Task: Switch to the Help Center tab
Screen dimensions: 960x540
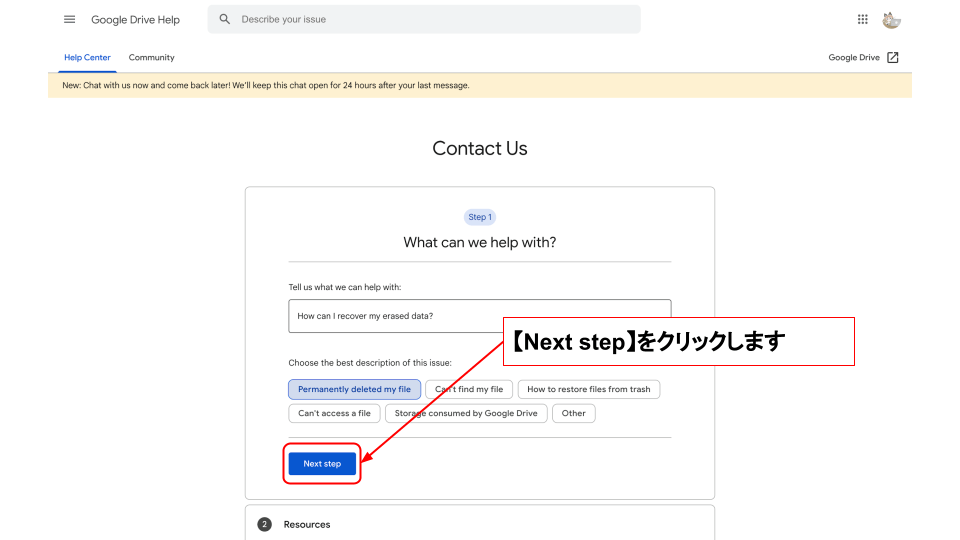Action: [x=87, y=58]
